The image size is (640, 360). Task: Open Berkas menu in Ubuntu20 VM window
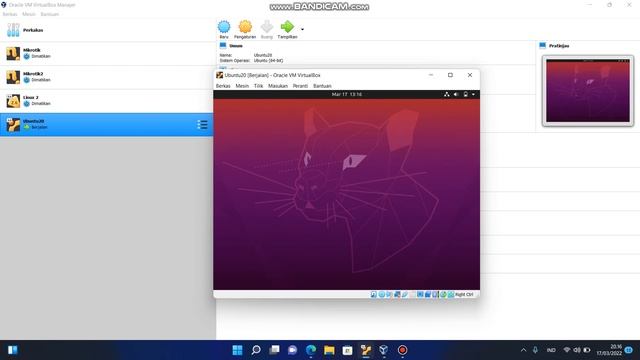pos(223,86)
